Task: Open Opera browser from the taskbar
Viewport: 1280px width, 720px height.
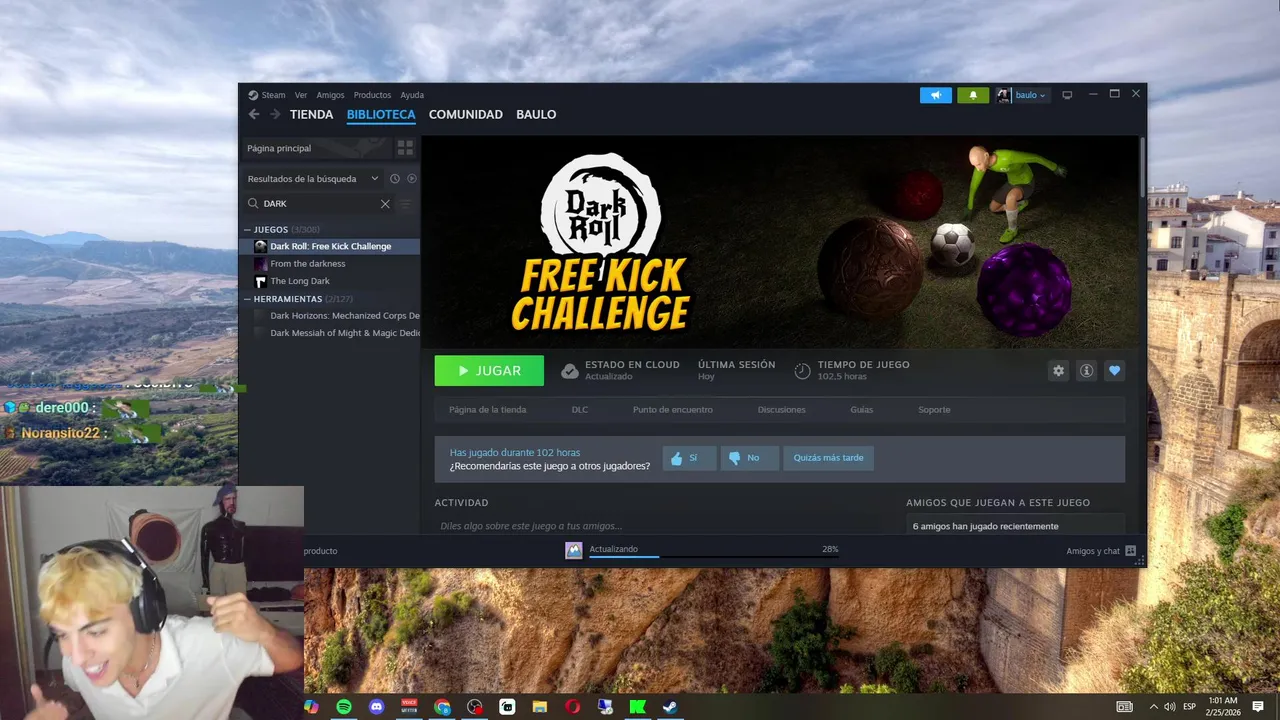Action: [x=573, y=706]
